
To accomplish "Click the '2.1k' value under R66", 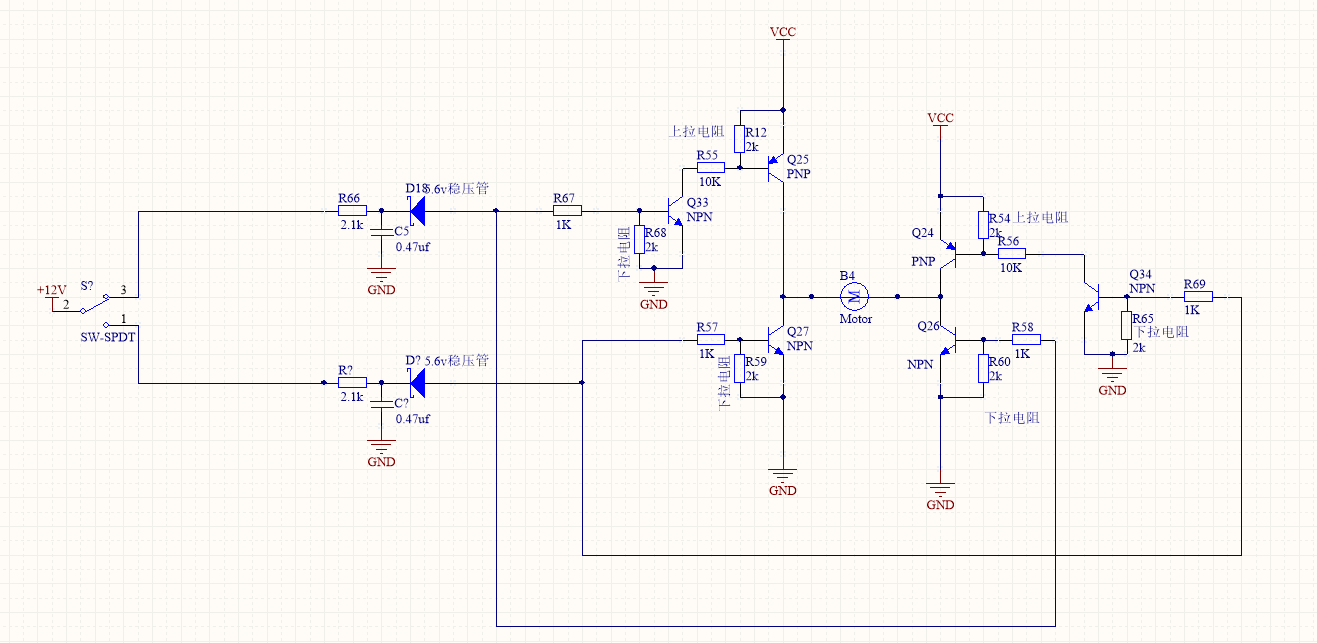I will click(352, 226).
